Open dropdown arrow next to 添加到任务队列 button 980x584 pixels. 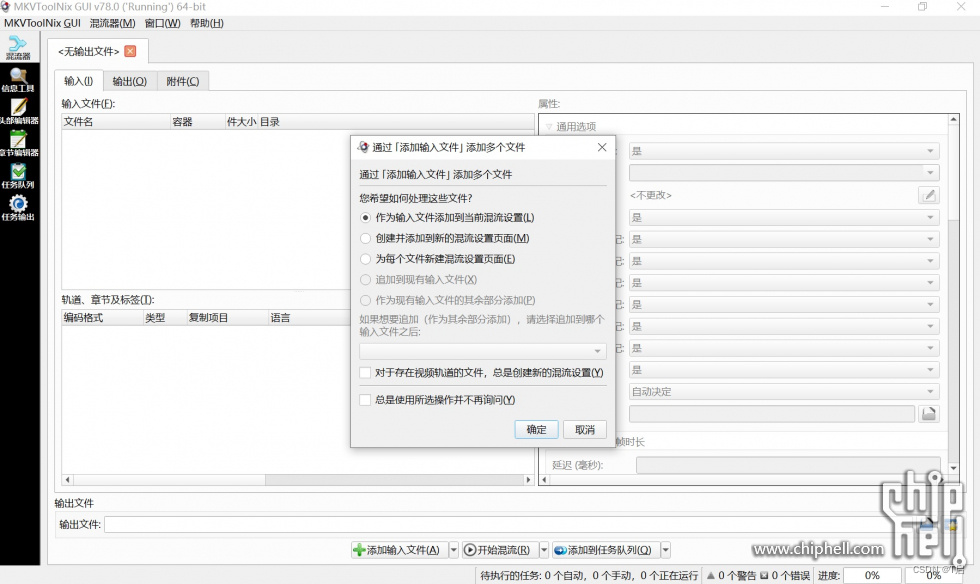click(x=666, y=550)
